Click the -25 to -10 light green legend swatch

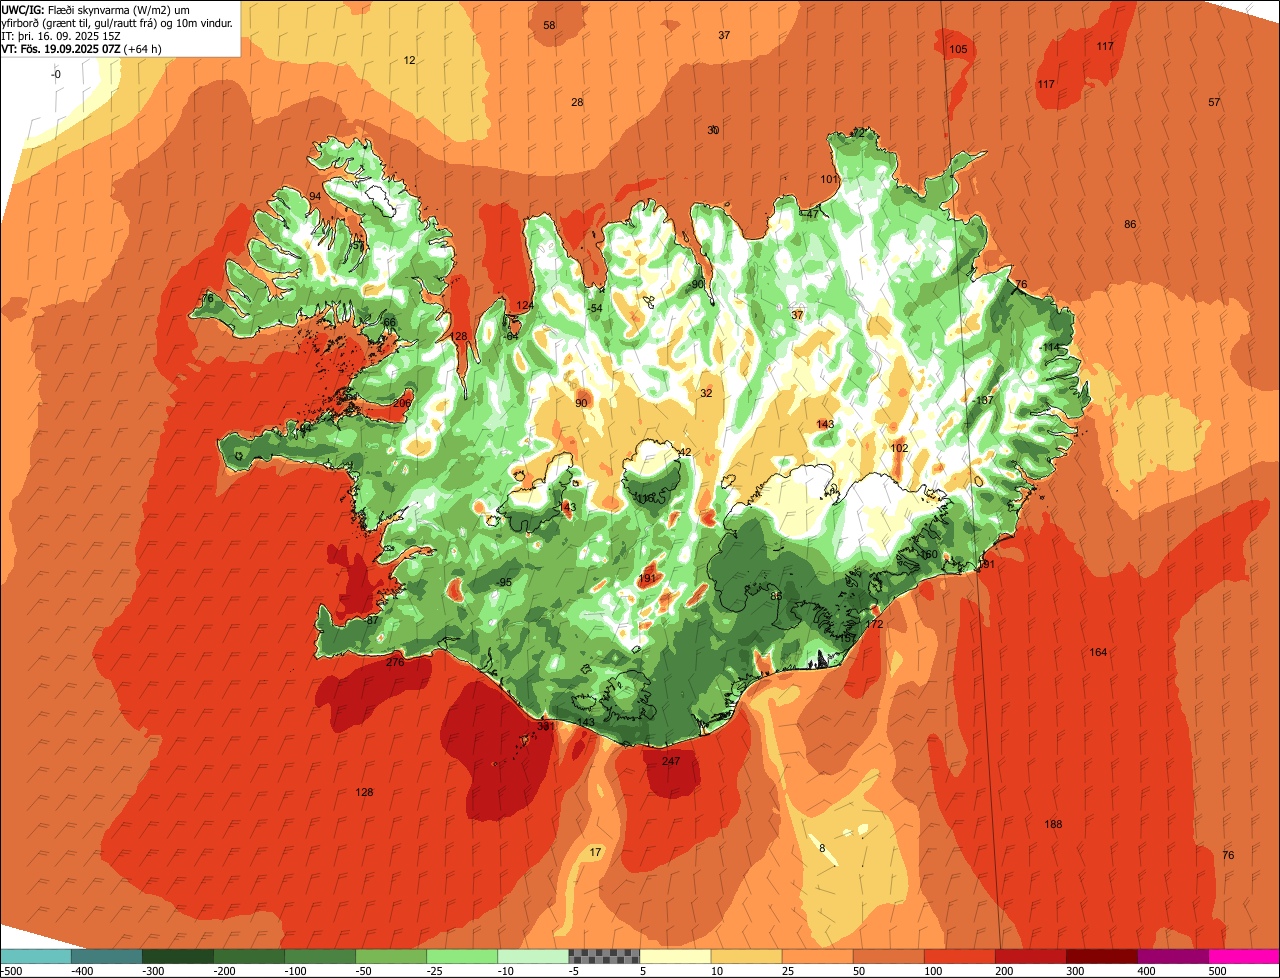click(461, 956)
